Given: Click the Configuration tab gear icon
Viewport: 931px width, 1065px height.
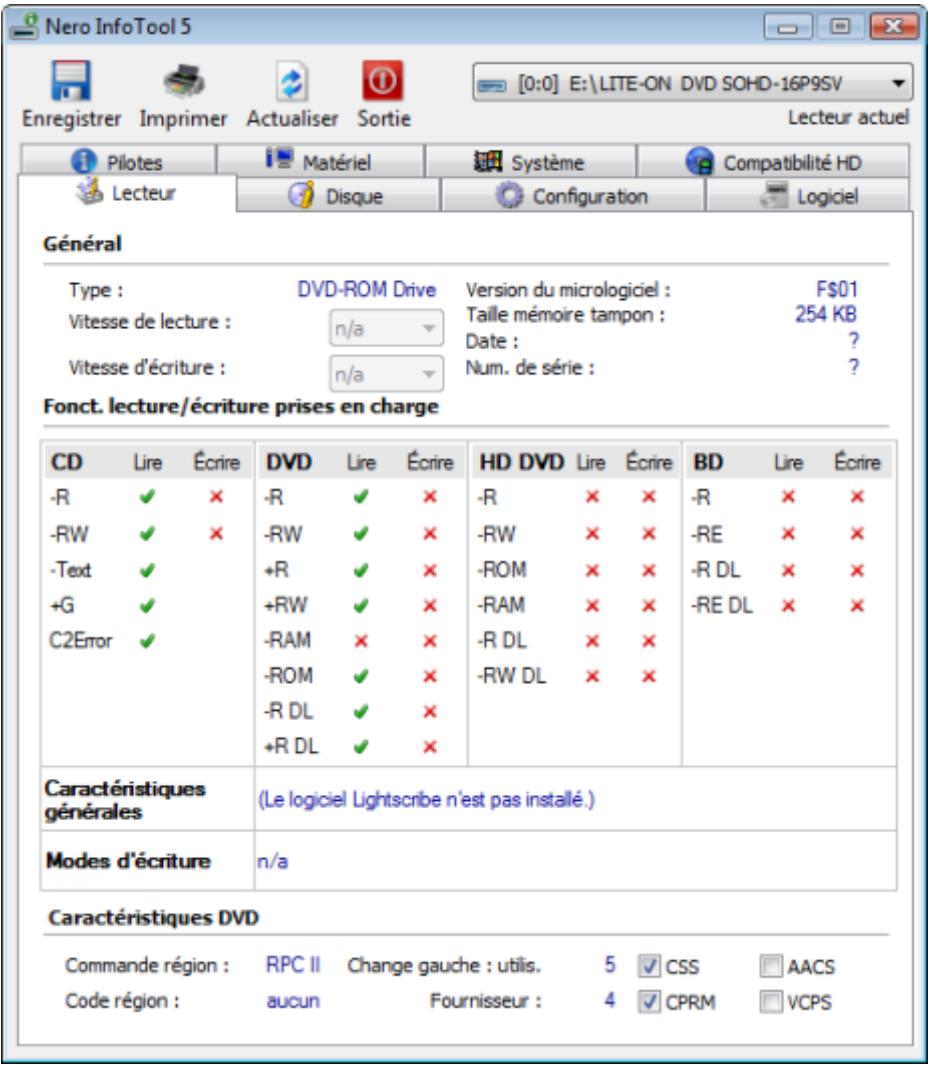Looking at the screenshot, I should (509, 196).
